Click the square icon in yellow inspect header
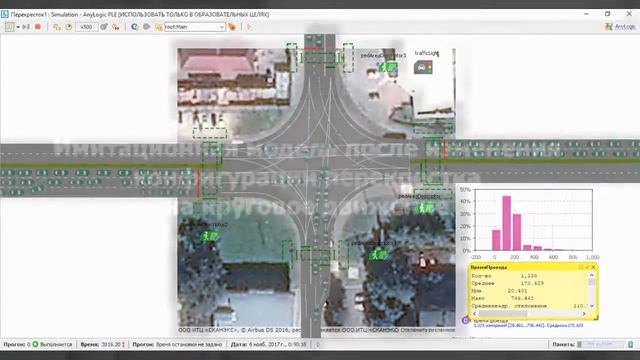This screenshot has width=640, height=360. [x=581, y=267]
